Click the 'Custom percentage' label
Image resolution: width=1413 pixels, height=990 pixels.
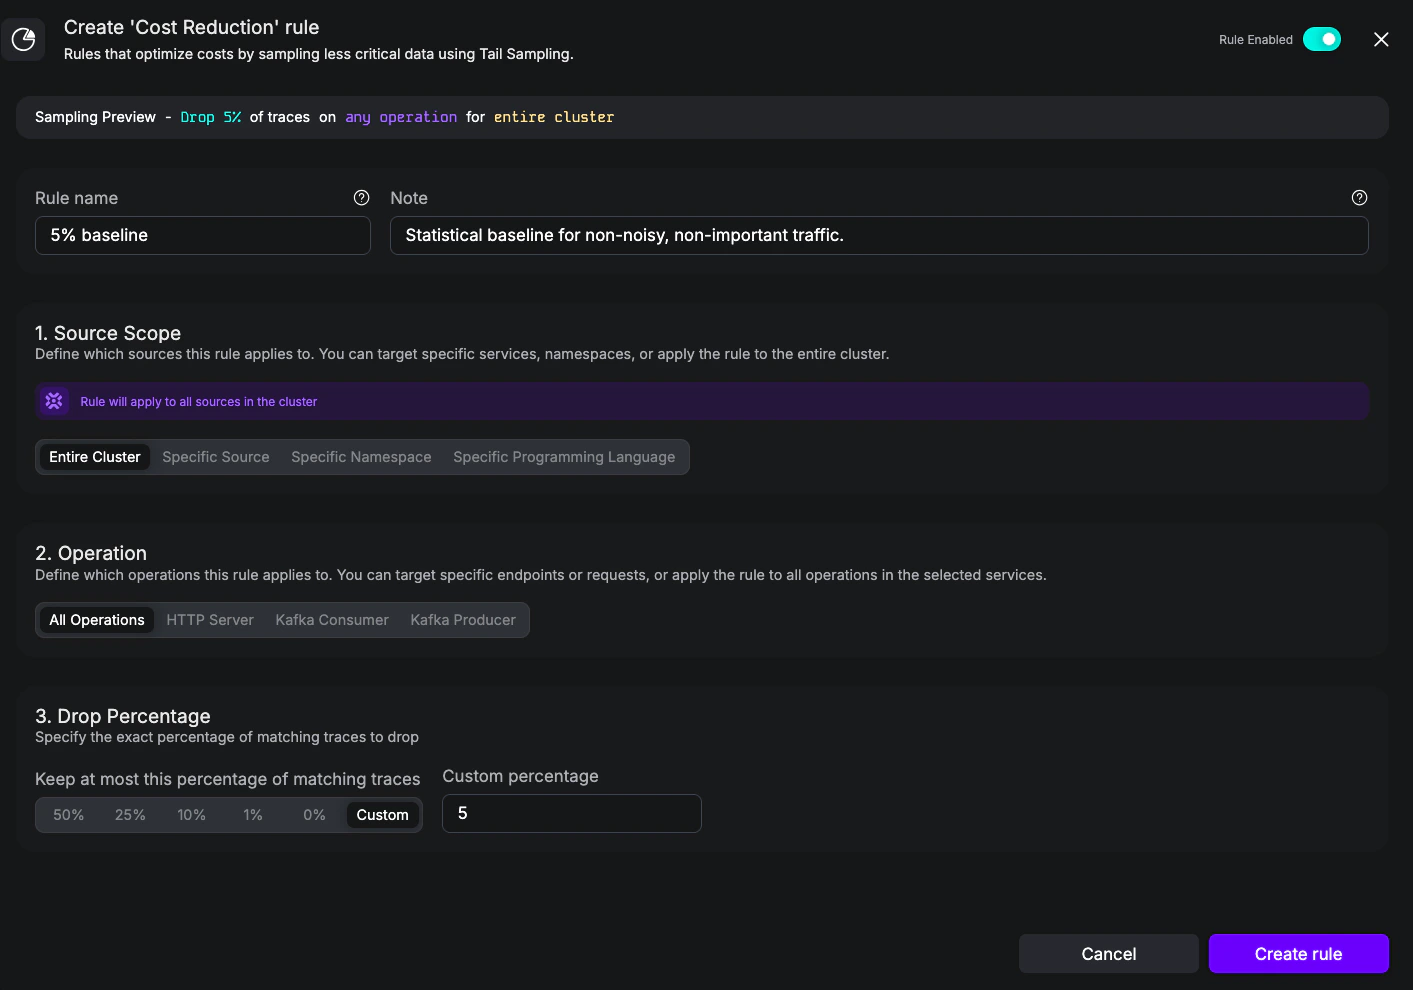(521, 776)
